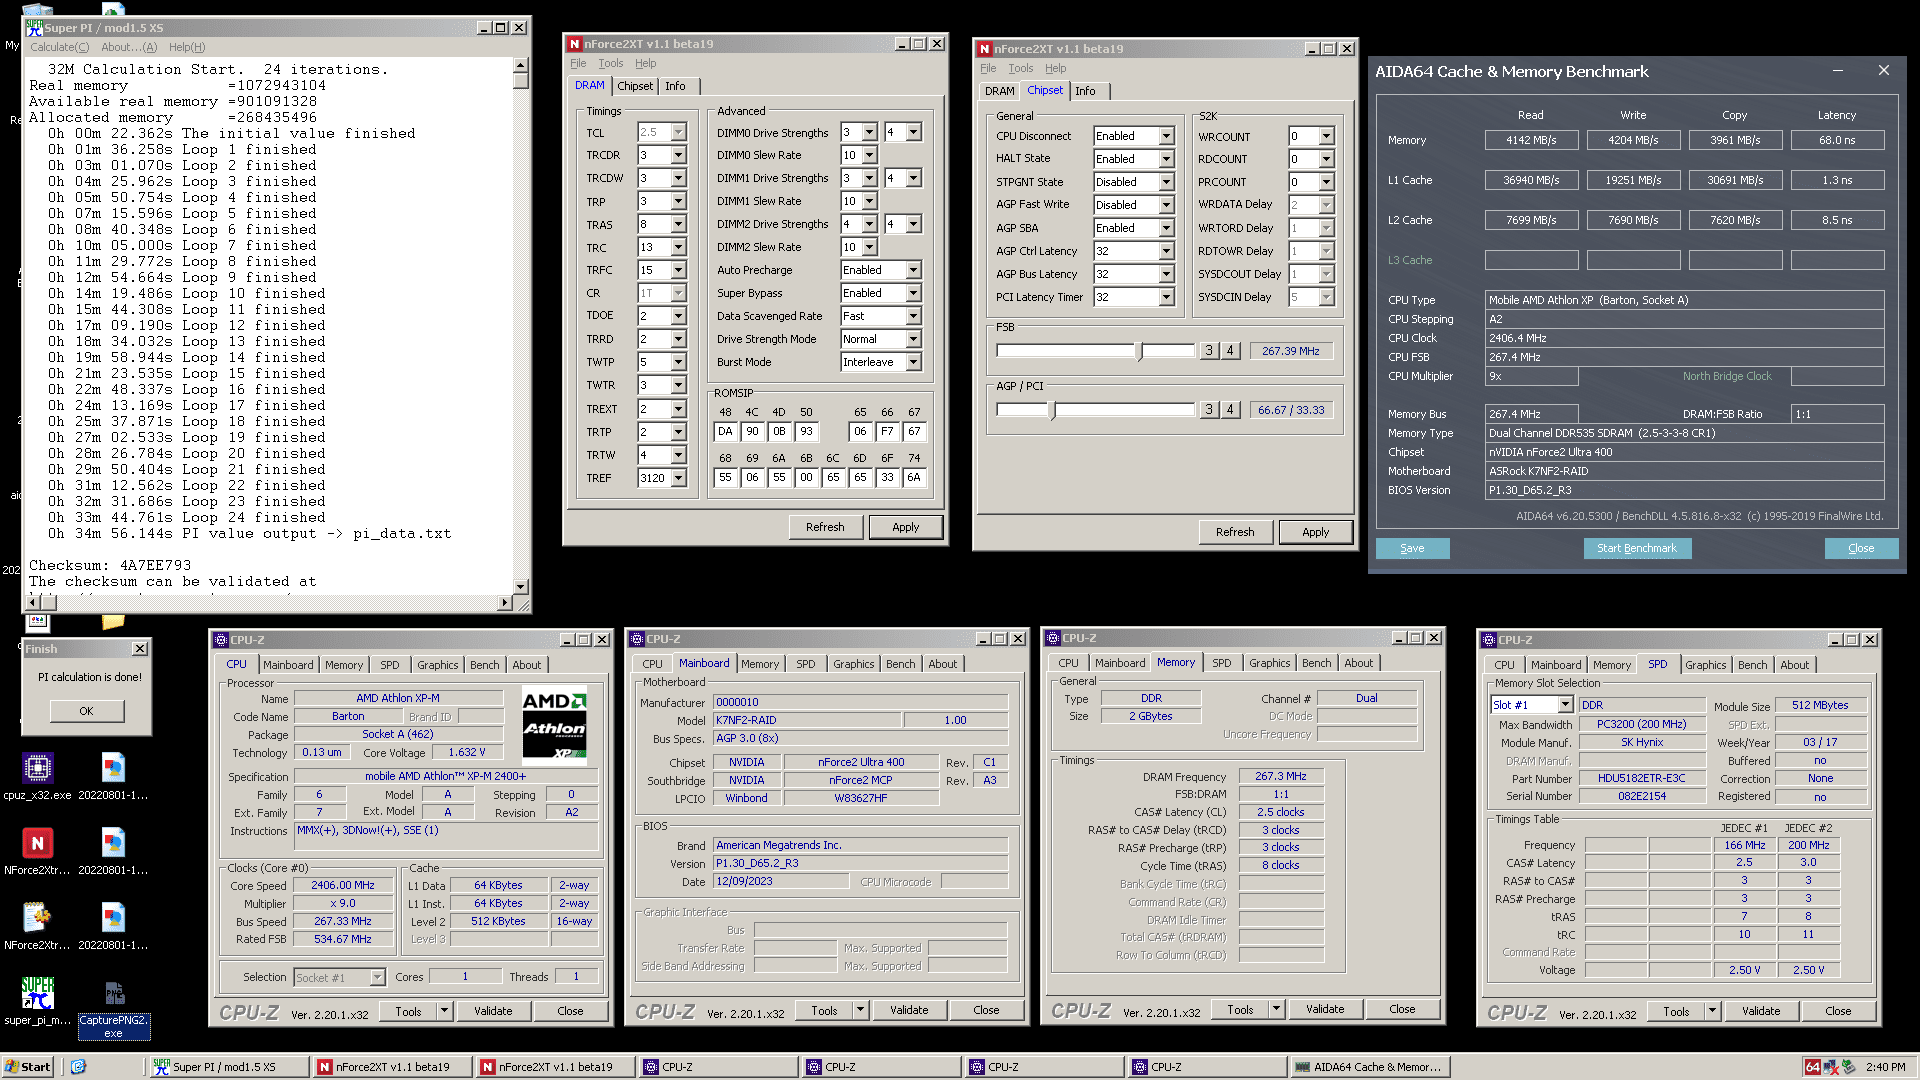
Task: Open the CPU Disconnect dropdown
Action: (1166, 136)
